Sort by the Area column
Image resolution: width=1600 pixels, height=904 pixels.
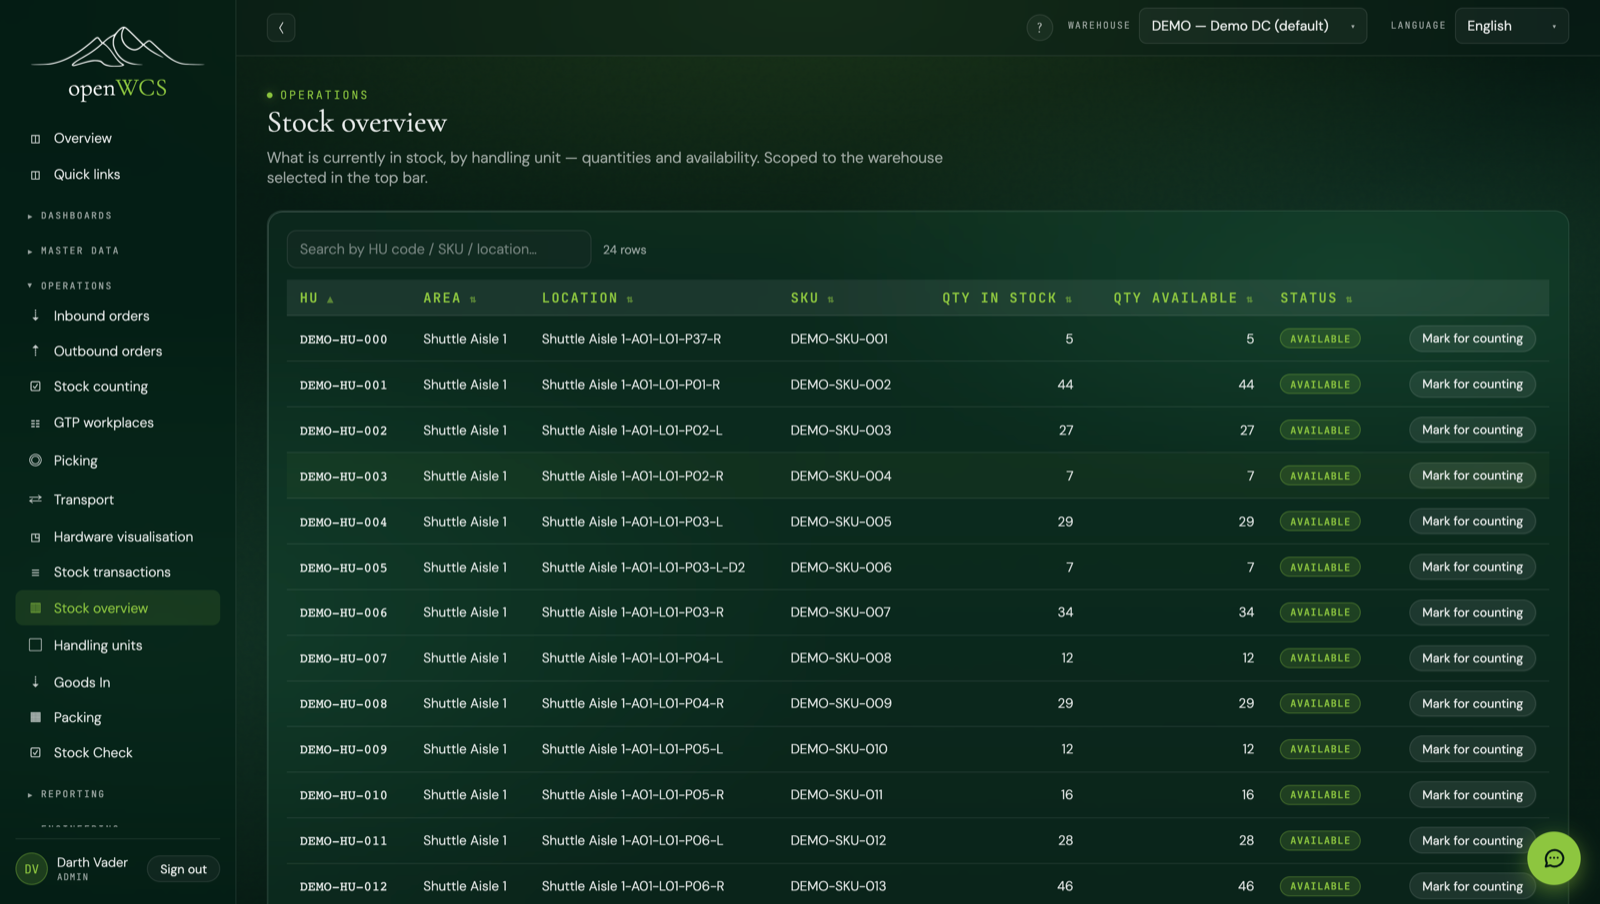(x=449, y=298)
